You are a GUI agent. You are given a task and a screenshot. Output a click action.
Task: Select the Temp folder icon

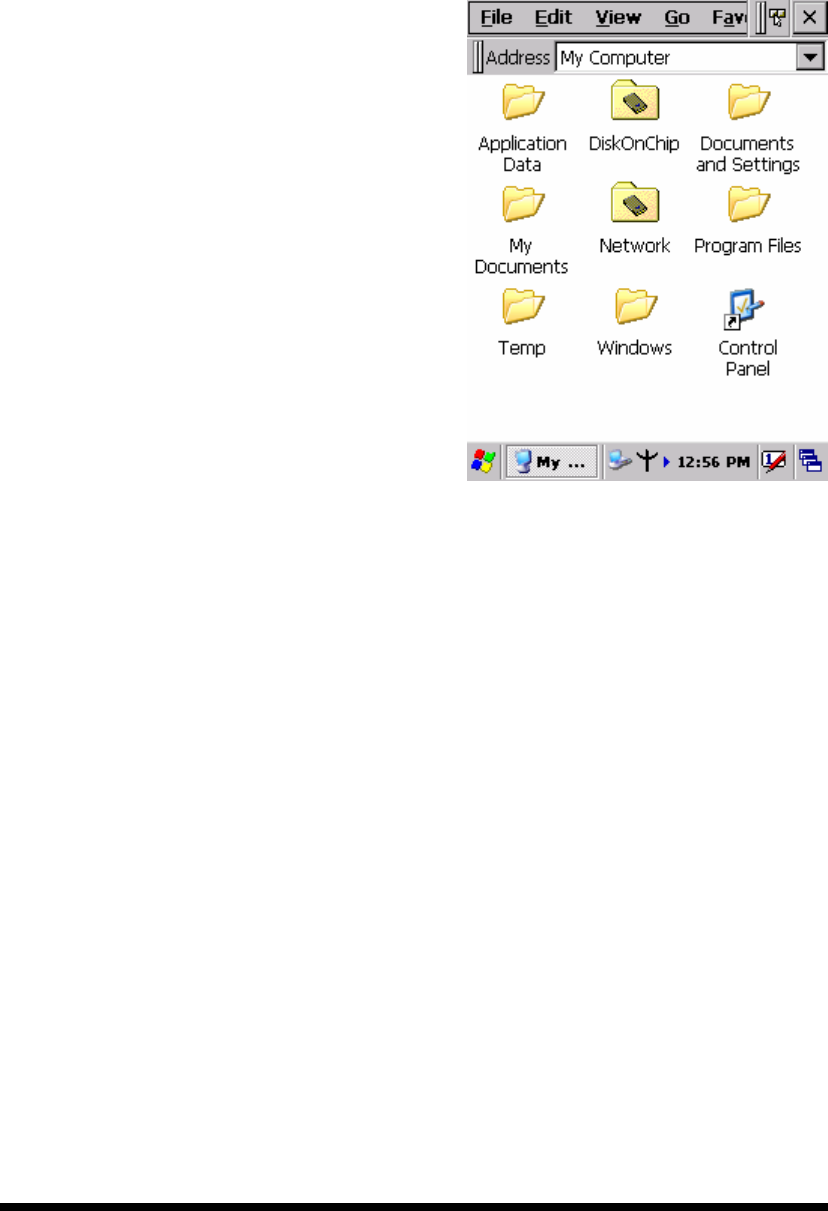tap(522, 305)
